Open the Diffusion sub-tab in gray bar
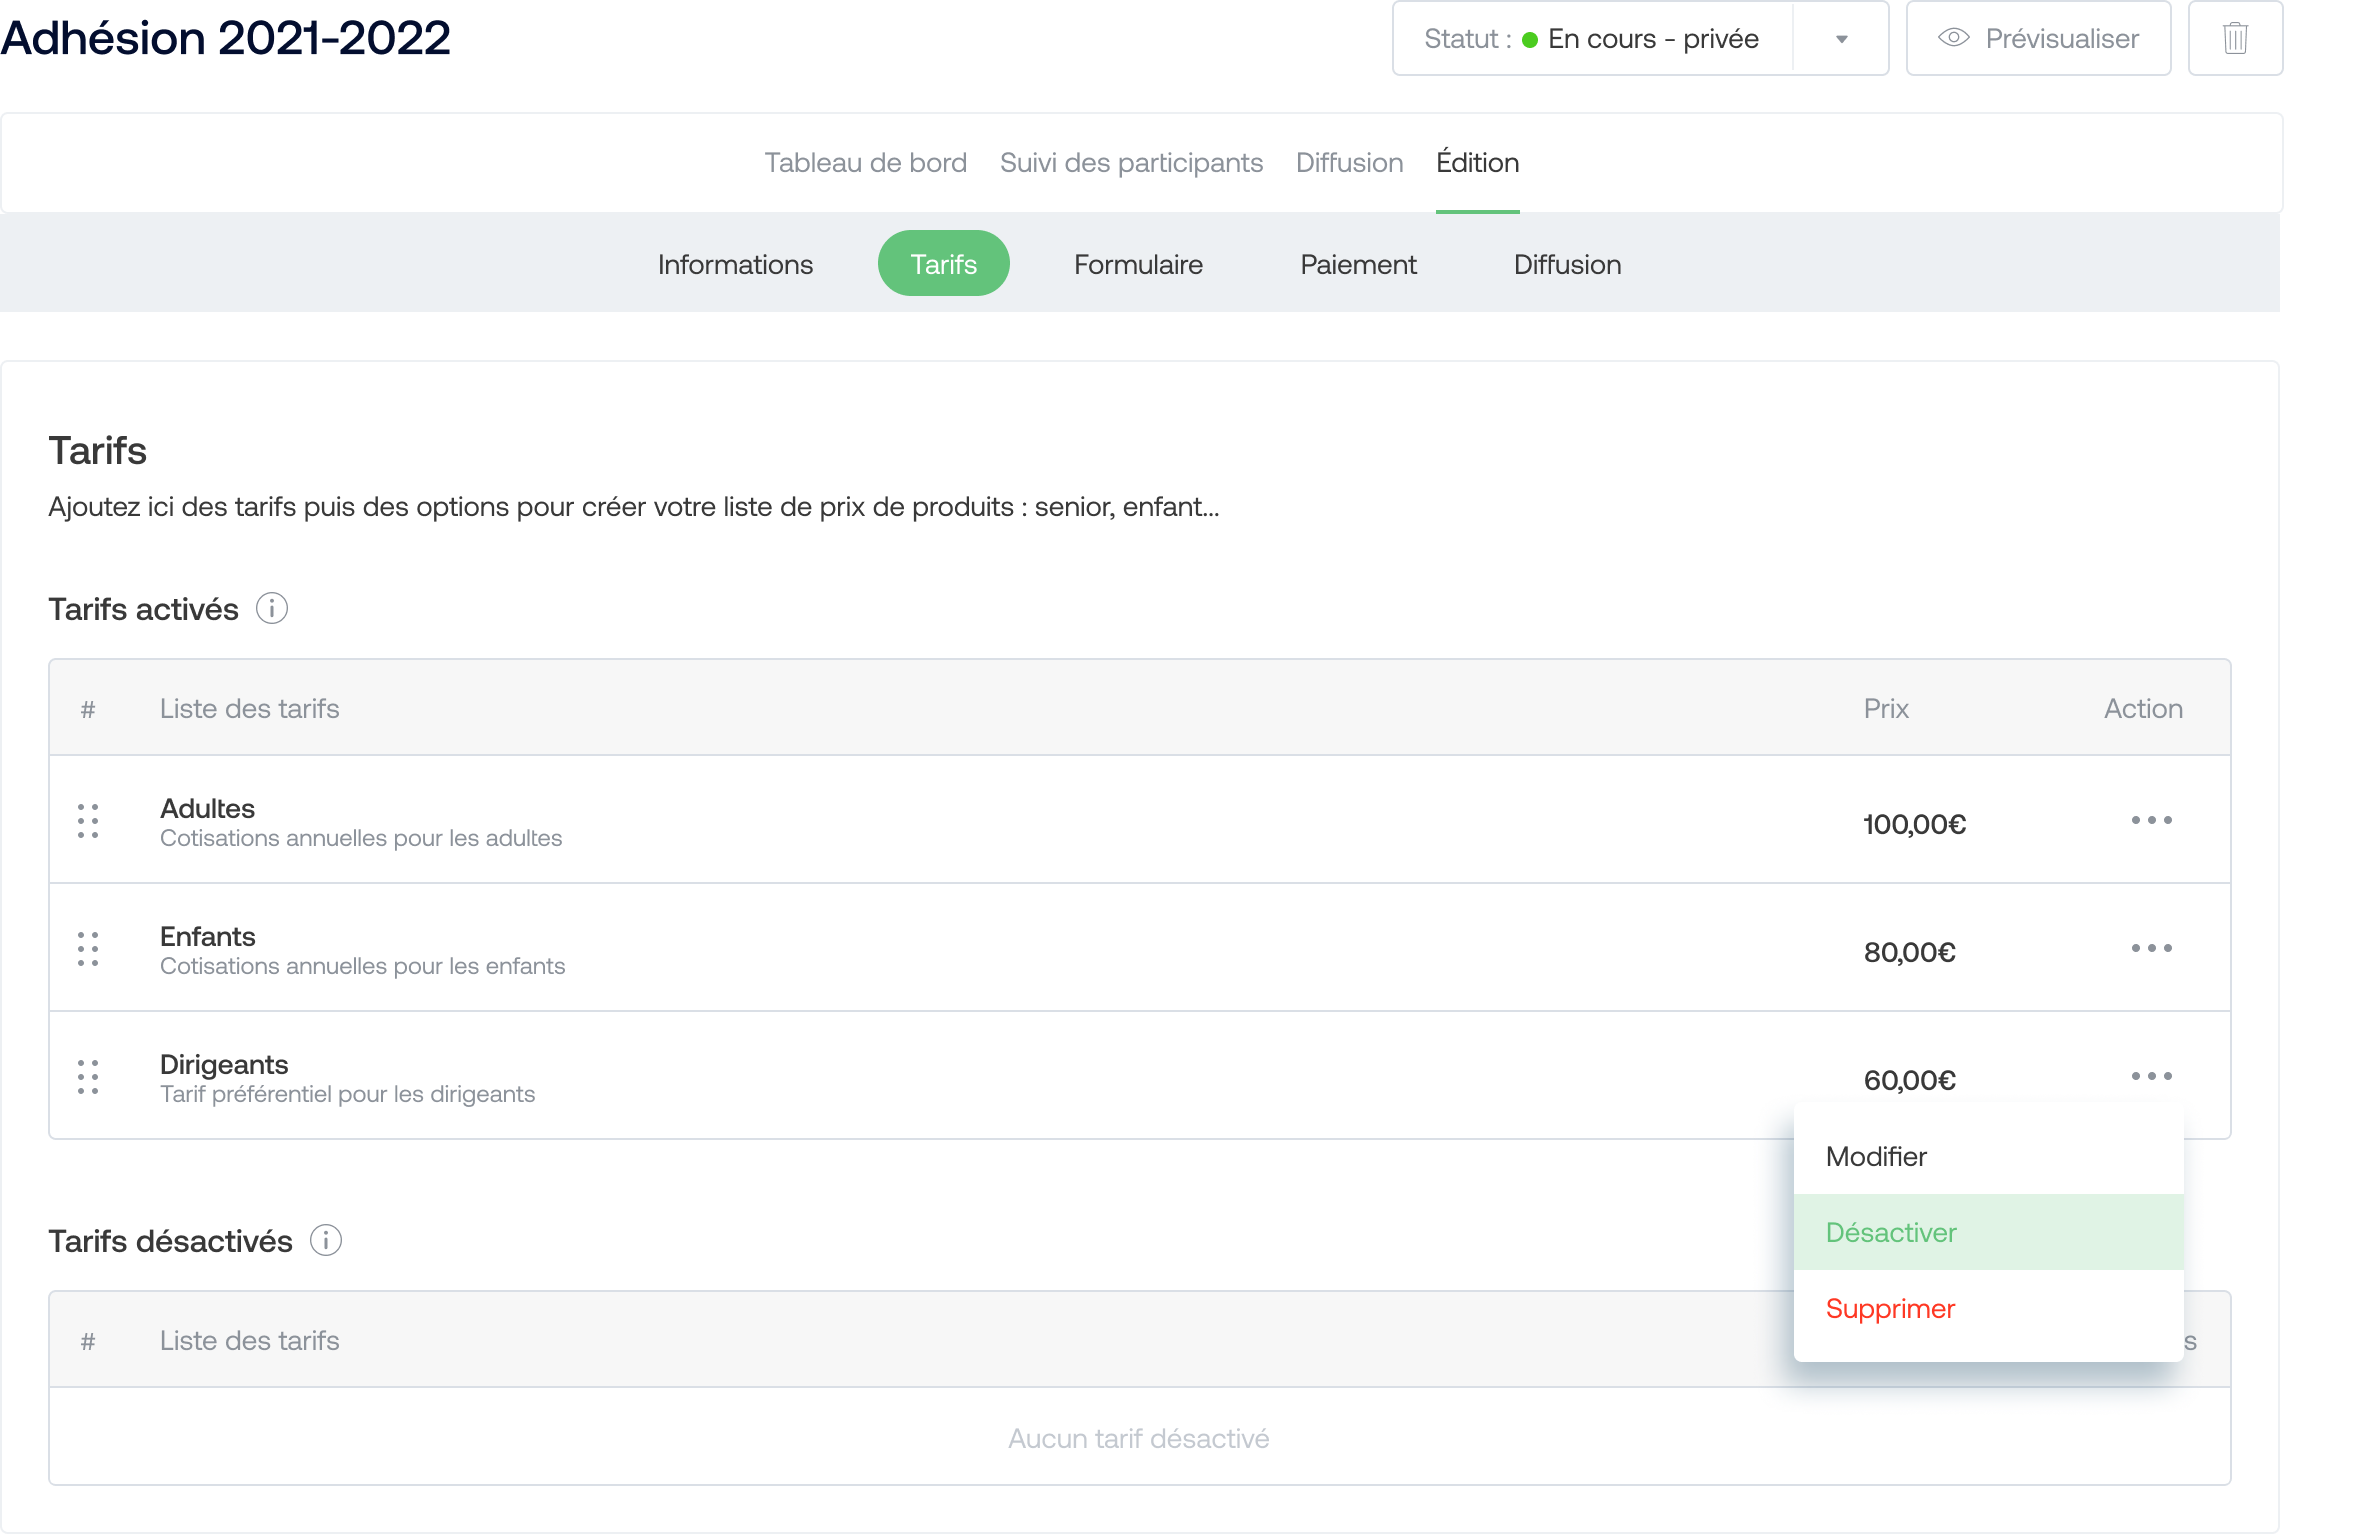This screenshot has width=2364, height=1534. click(1567, 264)
